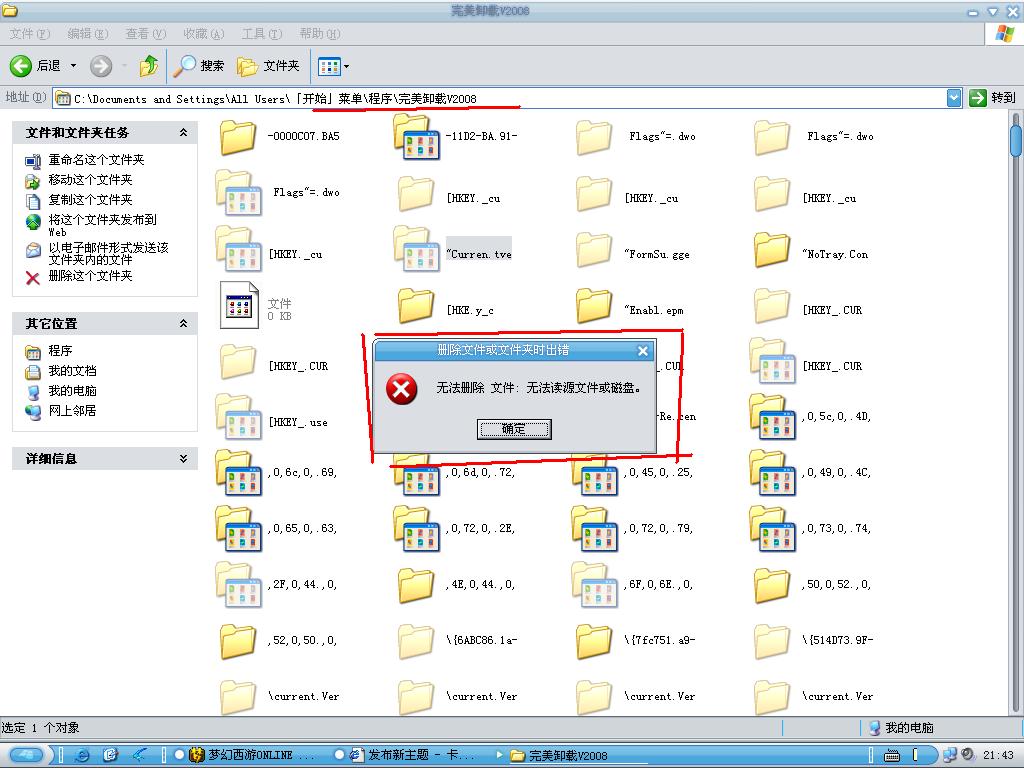The height and width of the screenshot is (768, 1024).
Task: Select the ,0,49,0,.4C, folder icon
Action: [x=773, y=473]
